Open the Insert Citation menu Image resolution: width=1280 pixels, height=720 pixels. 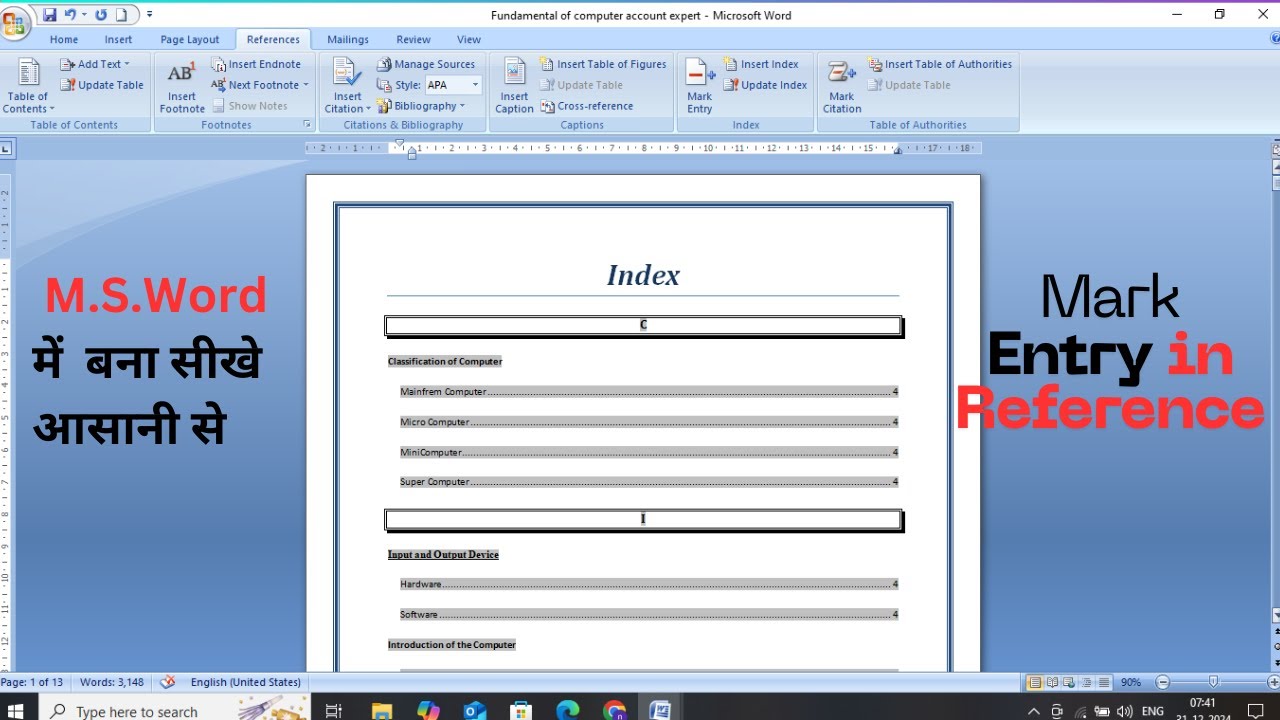pyautogui.click(x=347, y=86)
